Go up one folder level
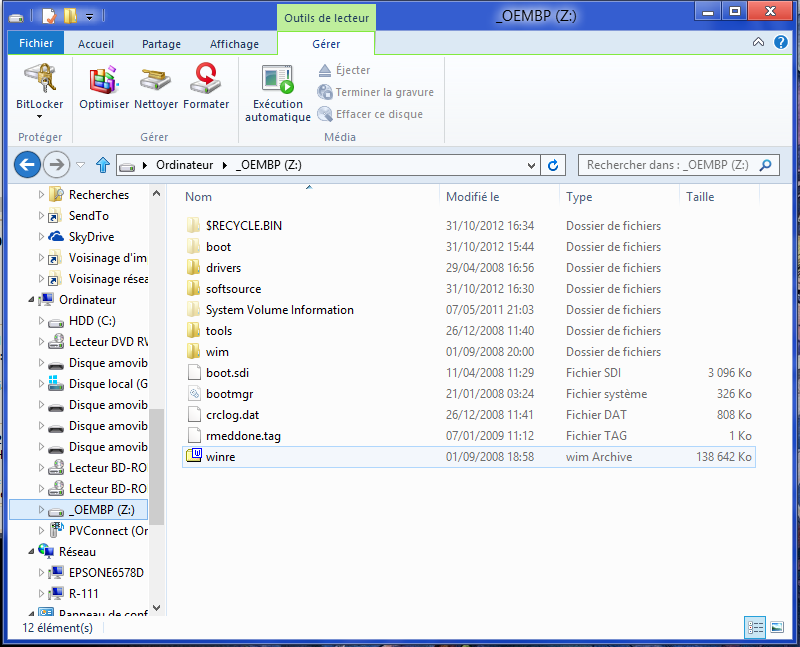This screenshot has height=647, width=800. point(103,165)
